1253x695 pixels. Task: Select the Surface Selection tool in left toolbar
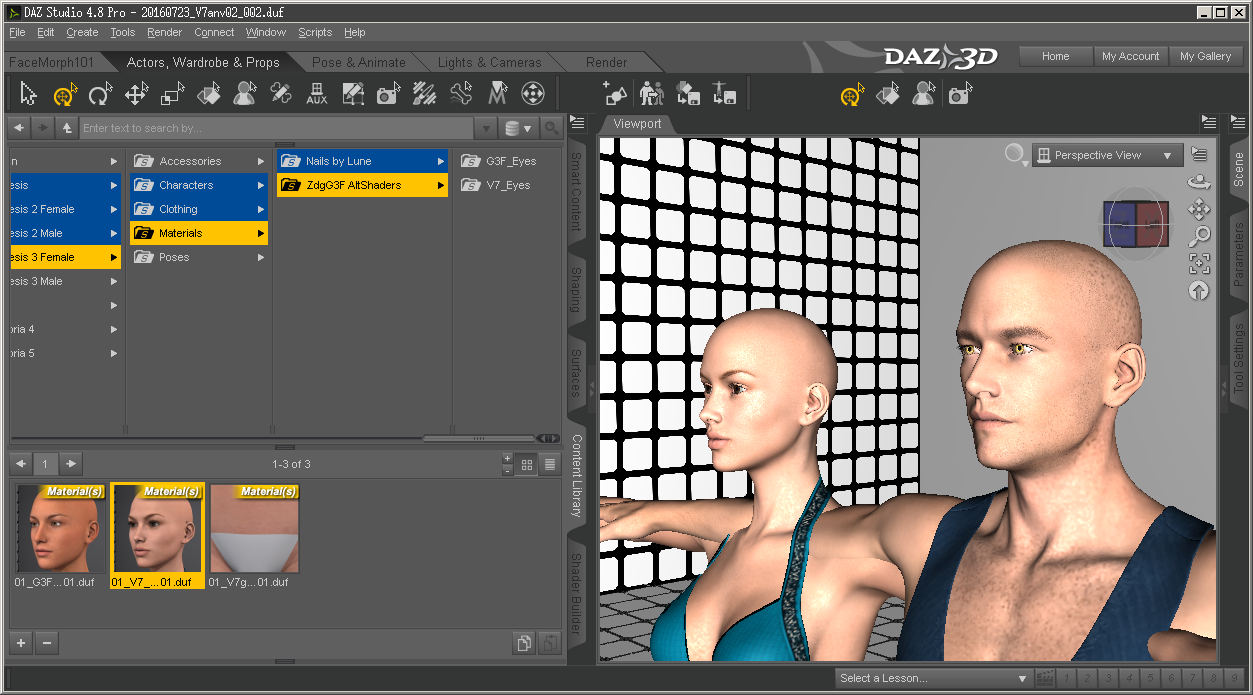(208, 95)
